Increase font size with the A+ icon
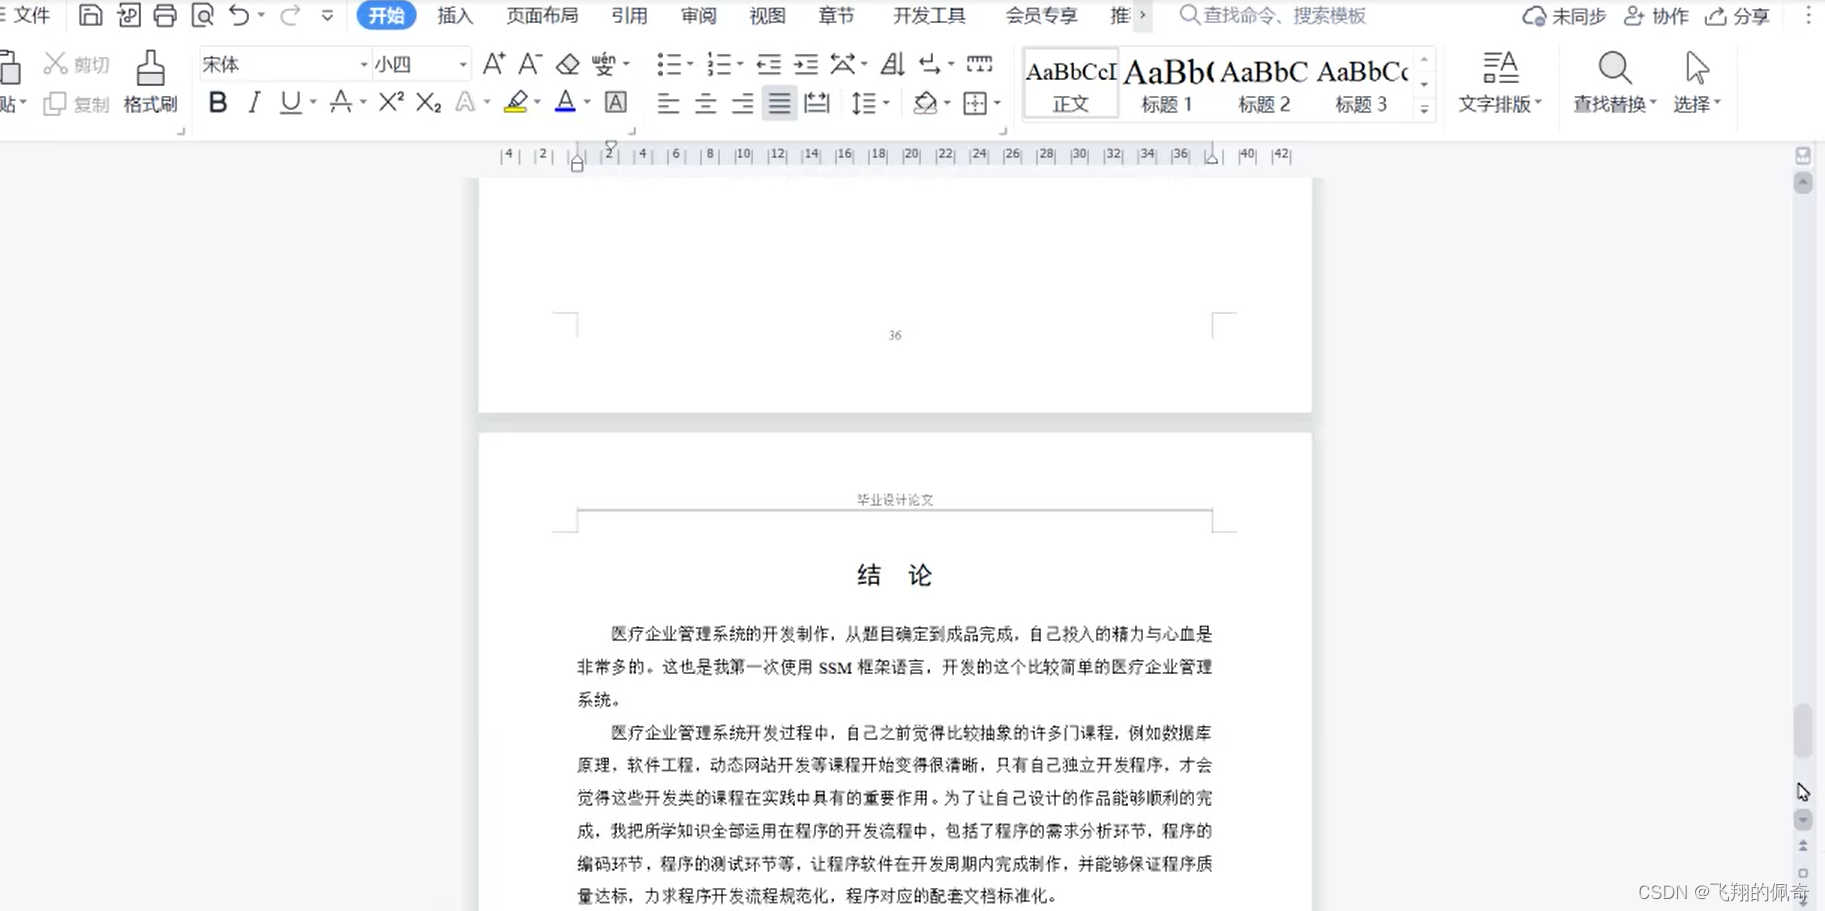This screenshot has width=1825, height=911. point(494,64)
